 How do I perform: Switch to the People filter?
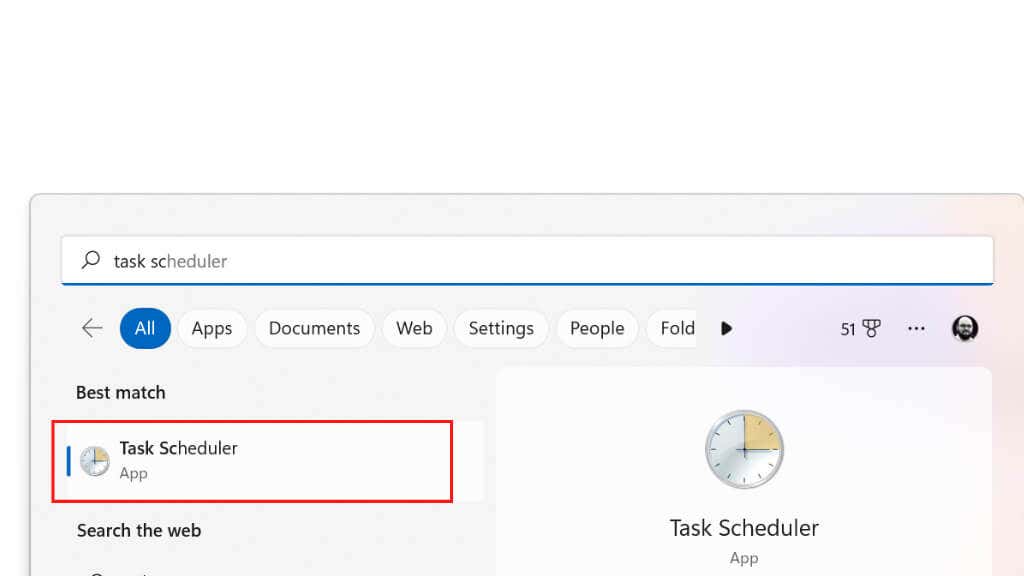coord(597,328)
